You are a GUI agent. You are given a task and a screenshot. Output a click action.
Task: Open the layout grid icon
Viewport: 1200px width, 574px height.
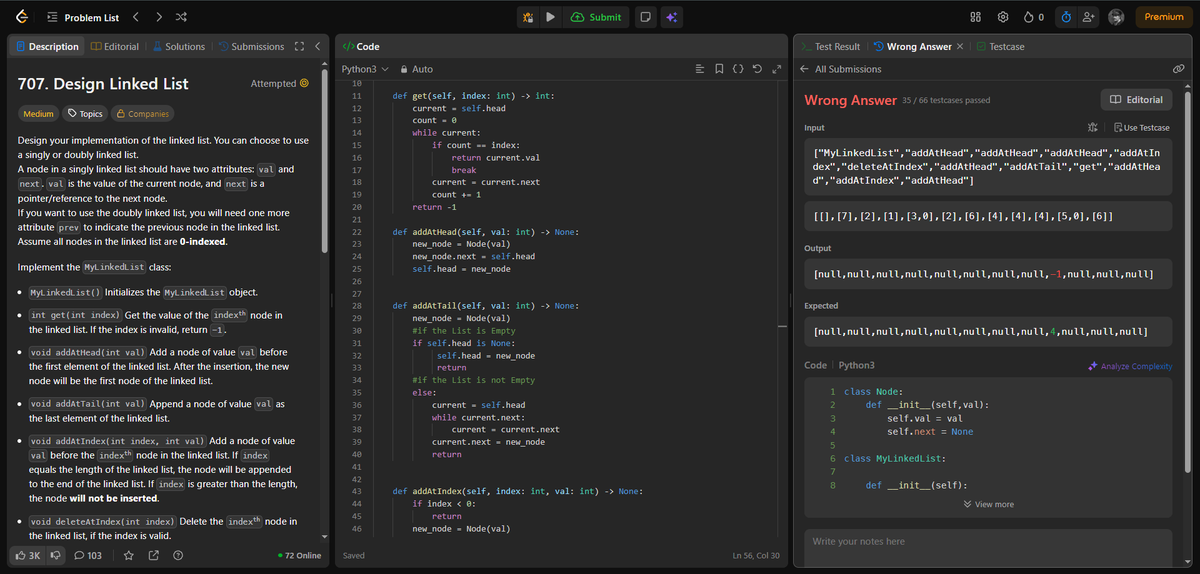click(x=976, y=17)
